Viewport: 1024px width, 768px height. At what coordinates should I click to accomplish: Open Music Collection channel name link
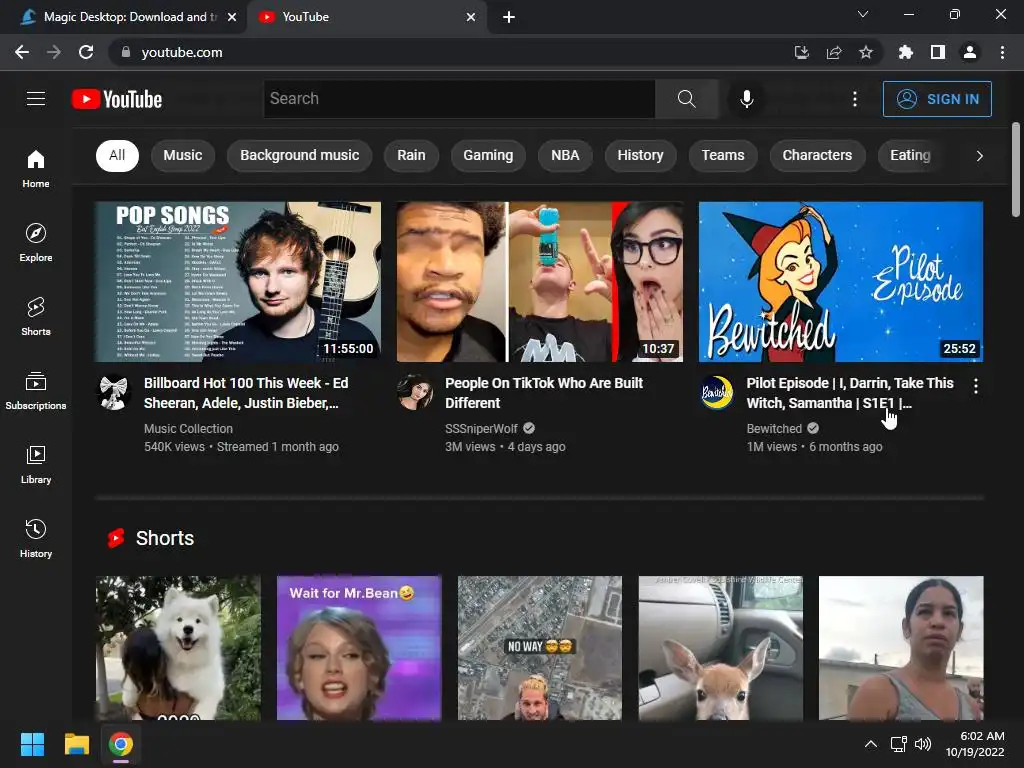point(188,428)
